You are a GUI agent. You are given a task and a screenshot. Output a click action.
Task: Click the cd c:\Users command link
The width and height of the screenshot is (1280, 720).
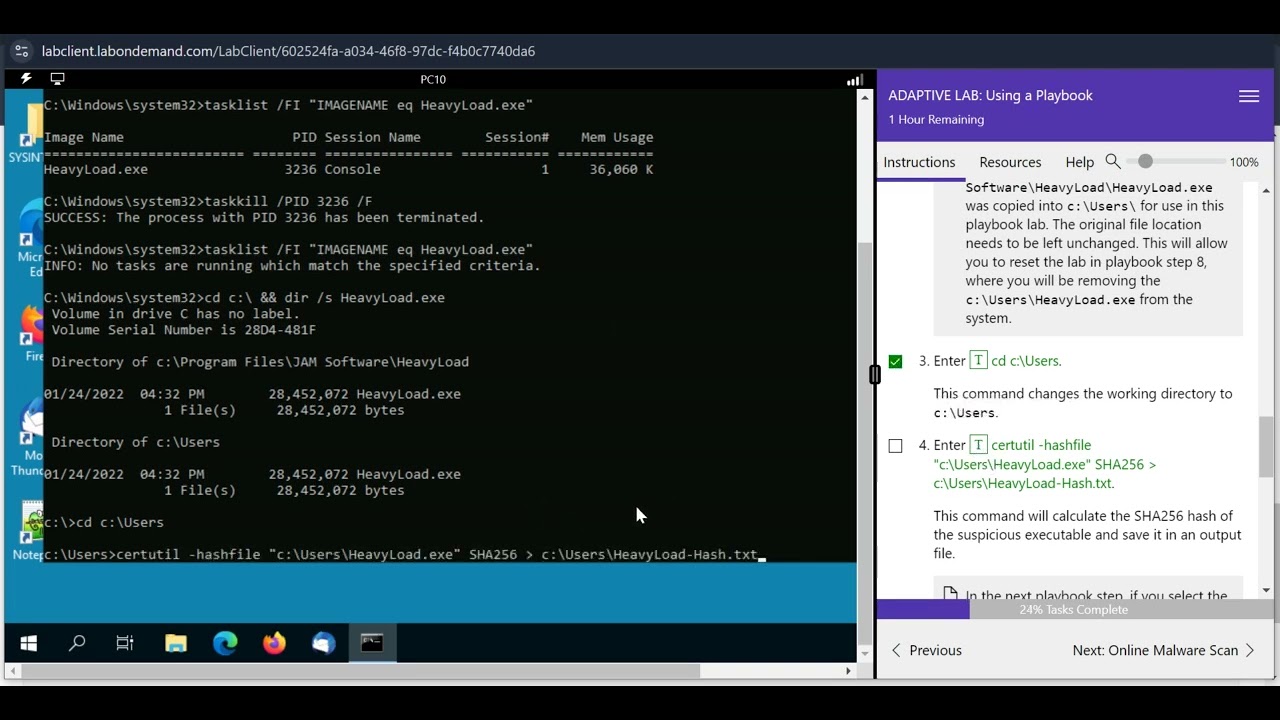pos(1026,361)
